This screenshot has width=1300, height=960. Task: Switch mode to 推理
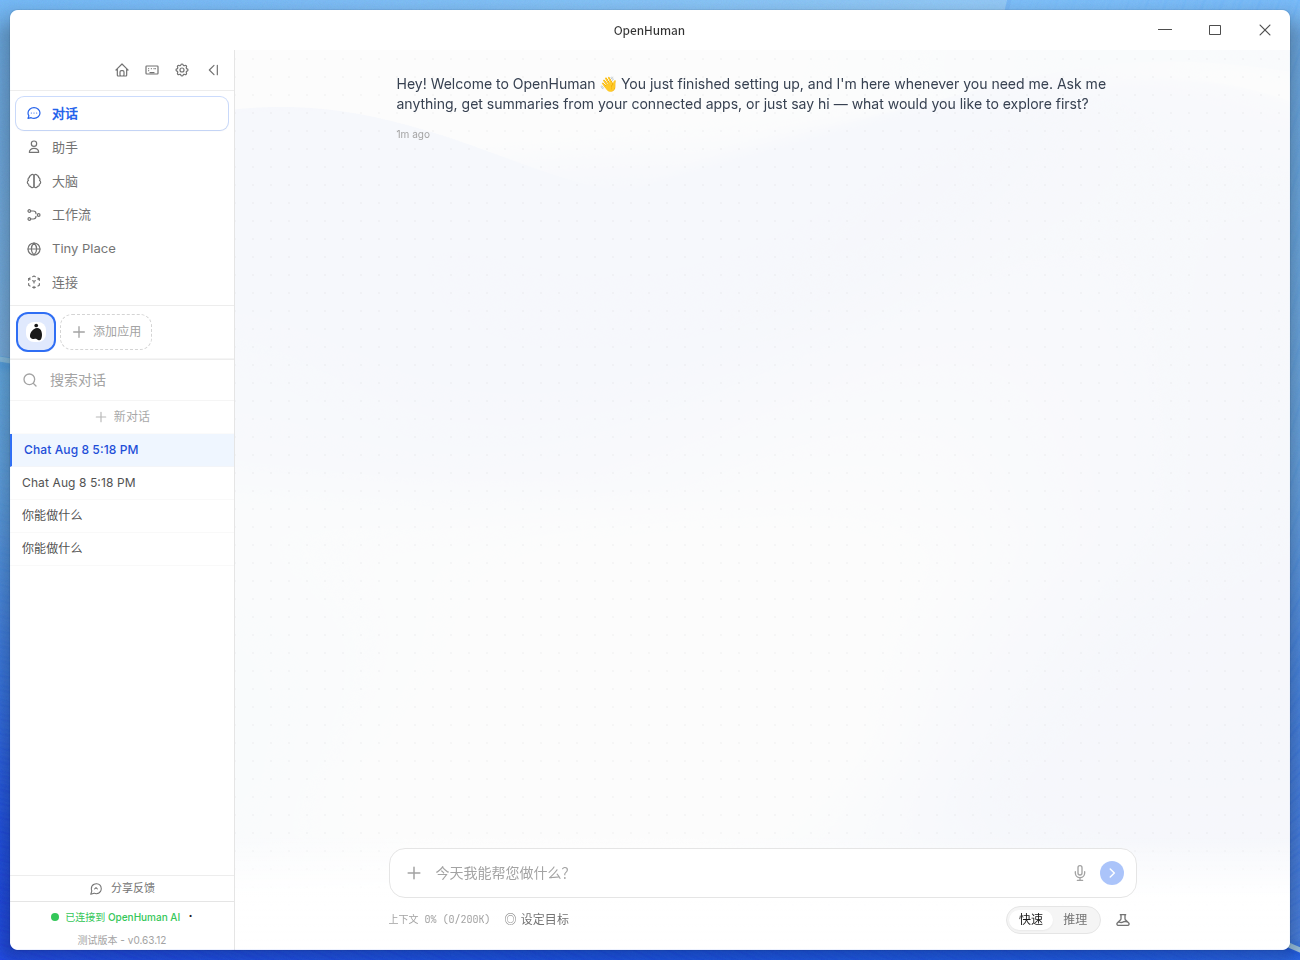[x=1075, y=919]
